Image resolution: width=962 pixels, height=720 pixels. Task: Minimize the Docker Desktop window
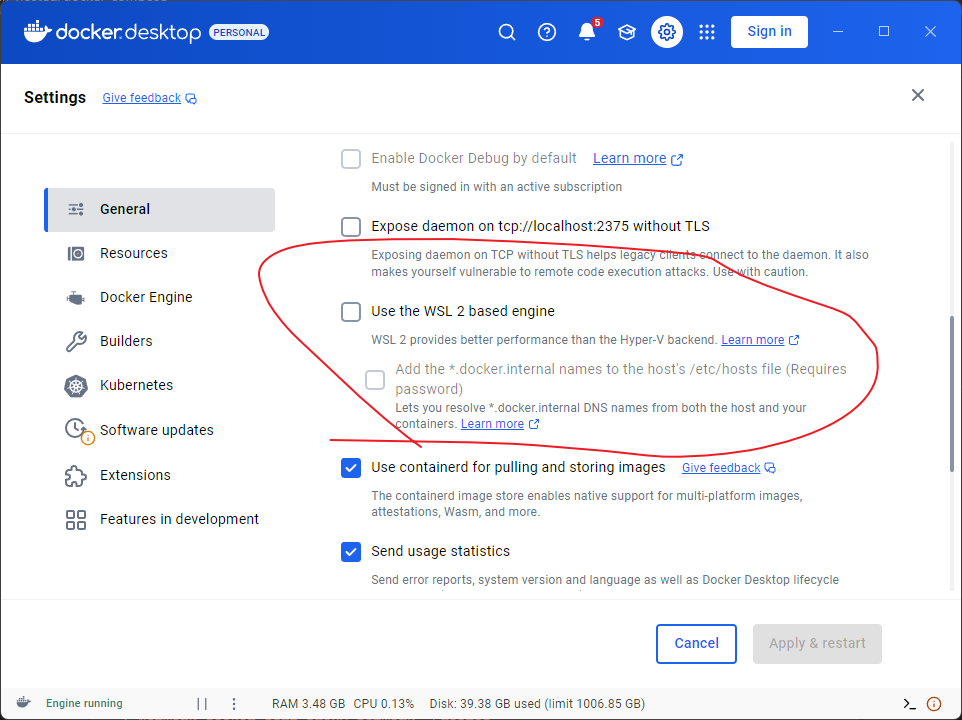[x=837, y=31]
